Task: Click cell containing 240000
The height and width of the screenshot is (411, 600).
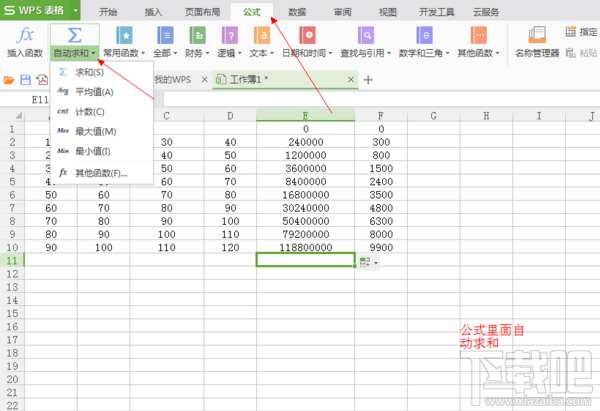Action: pyautogui.click(x=306, y=142)
